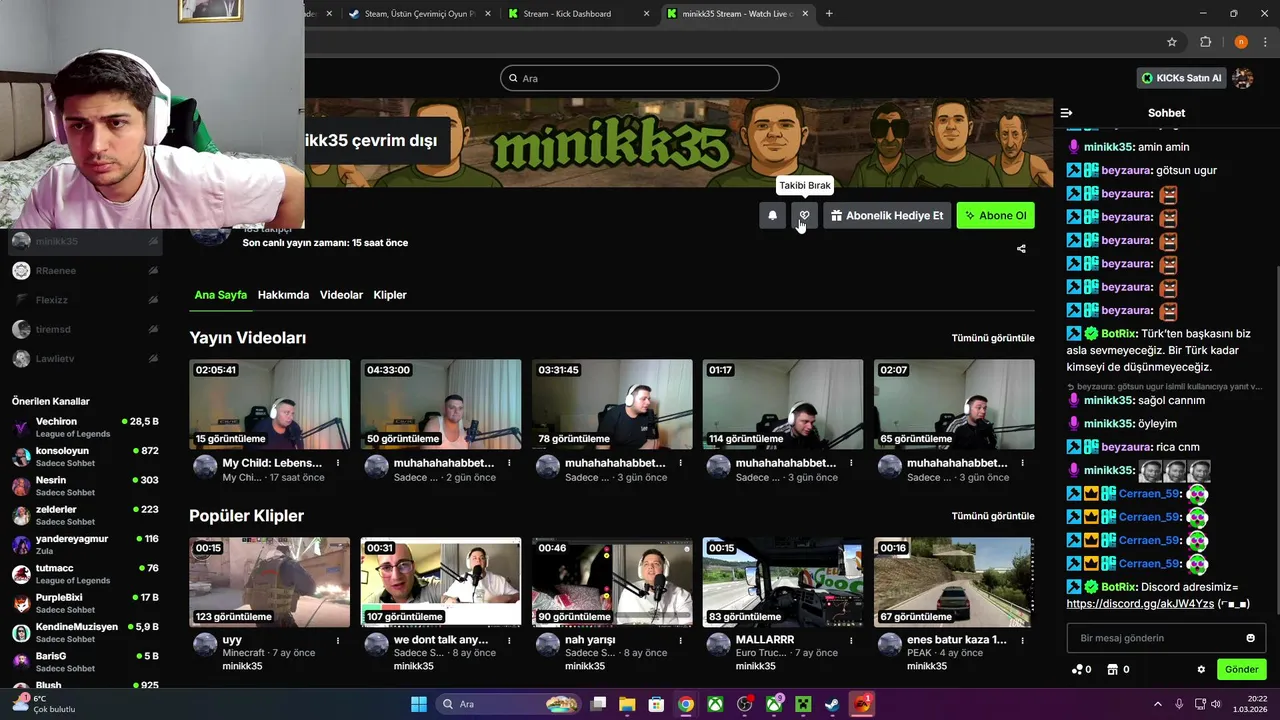1280x720 pixels.
Task: Open chat settings gear icon
Action: coord(1201,669)
